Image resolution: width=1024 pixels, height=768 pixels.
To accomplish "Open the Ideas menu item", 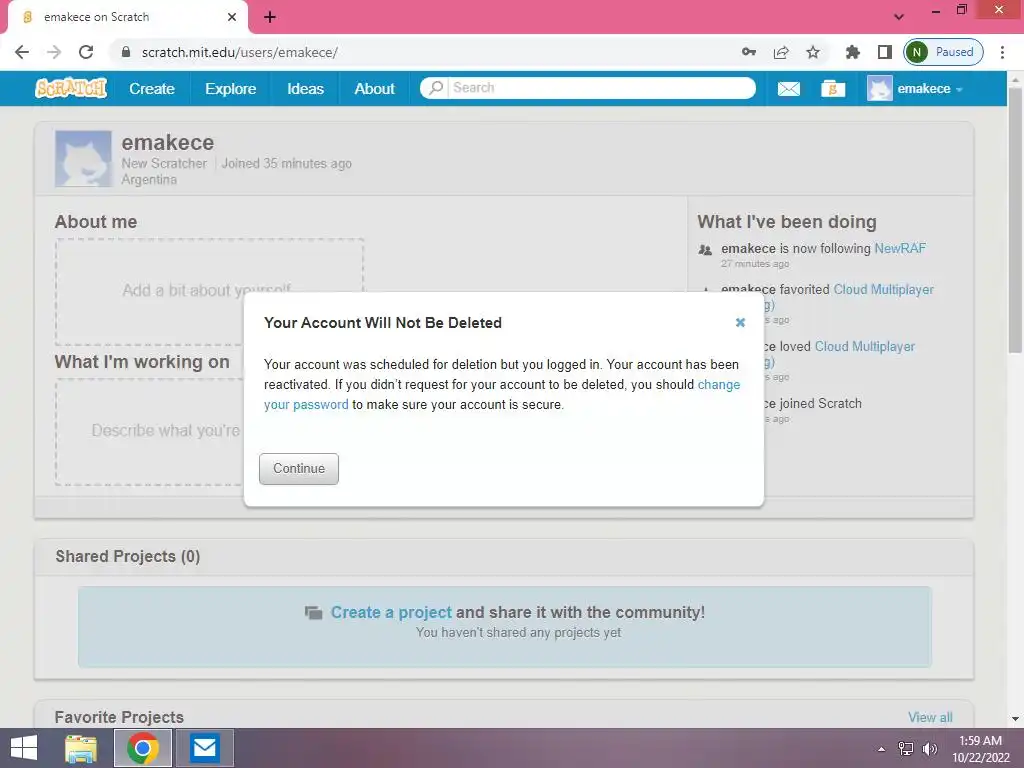I will pyautogui.click(x=305, y=88).
